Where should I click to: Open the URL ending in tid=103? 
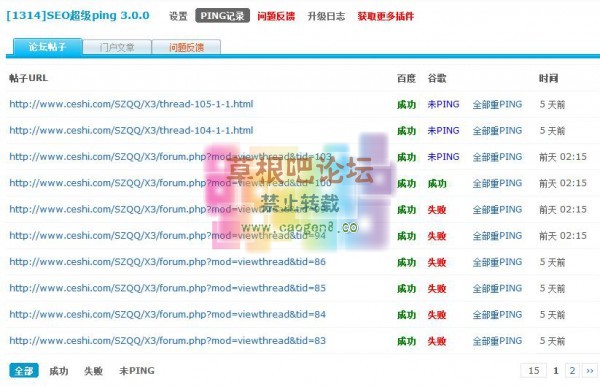170,157
